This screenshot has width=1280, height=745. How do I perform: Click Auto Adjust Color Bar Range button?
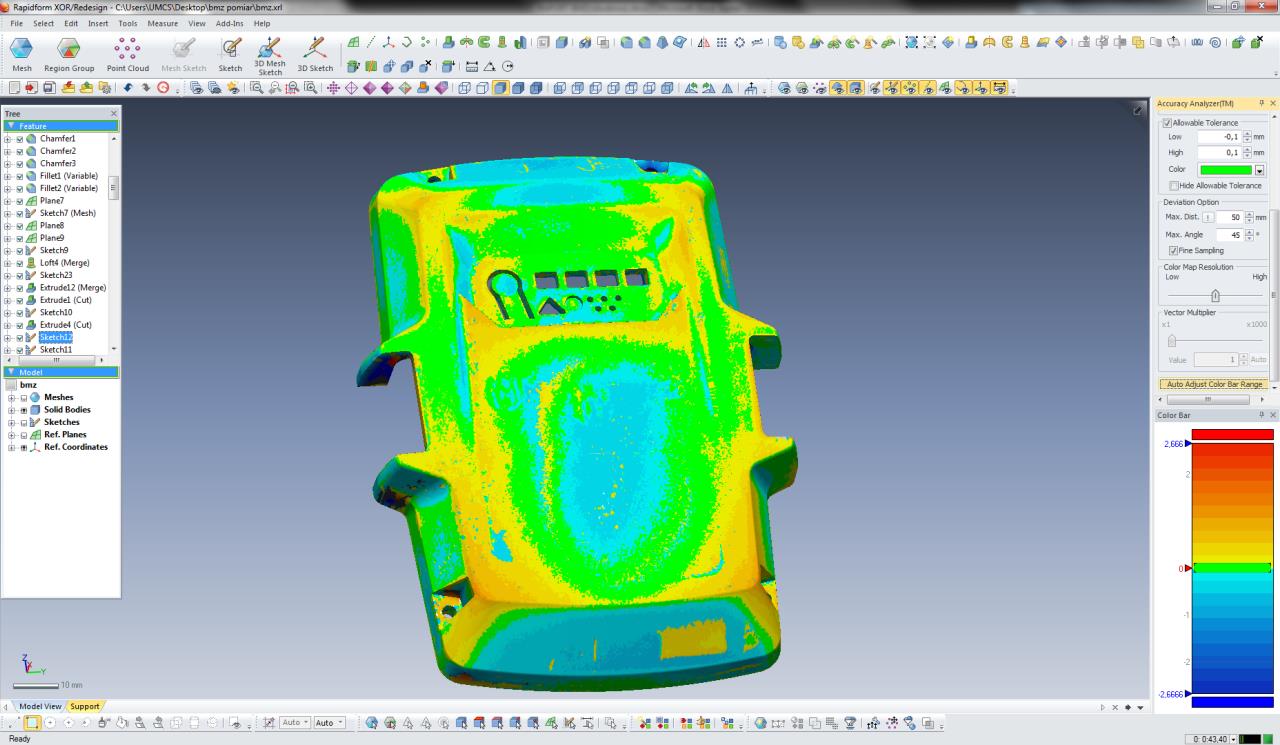1214,384
